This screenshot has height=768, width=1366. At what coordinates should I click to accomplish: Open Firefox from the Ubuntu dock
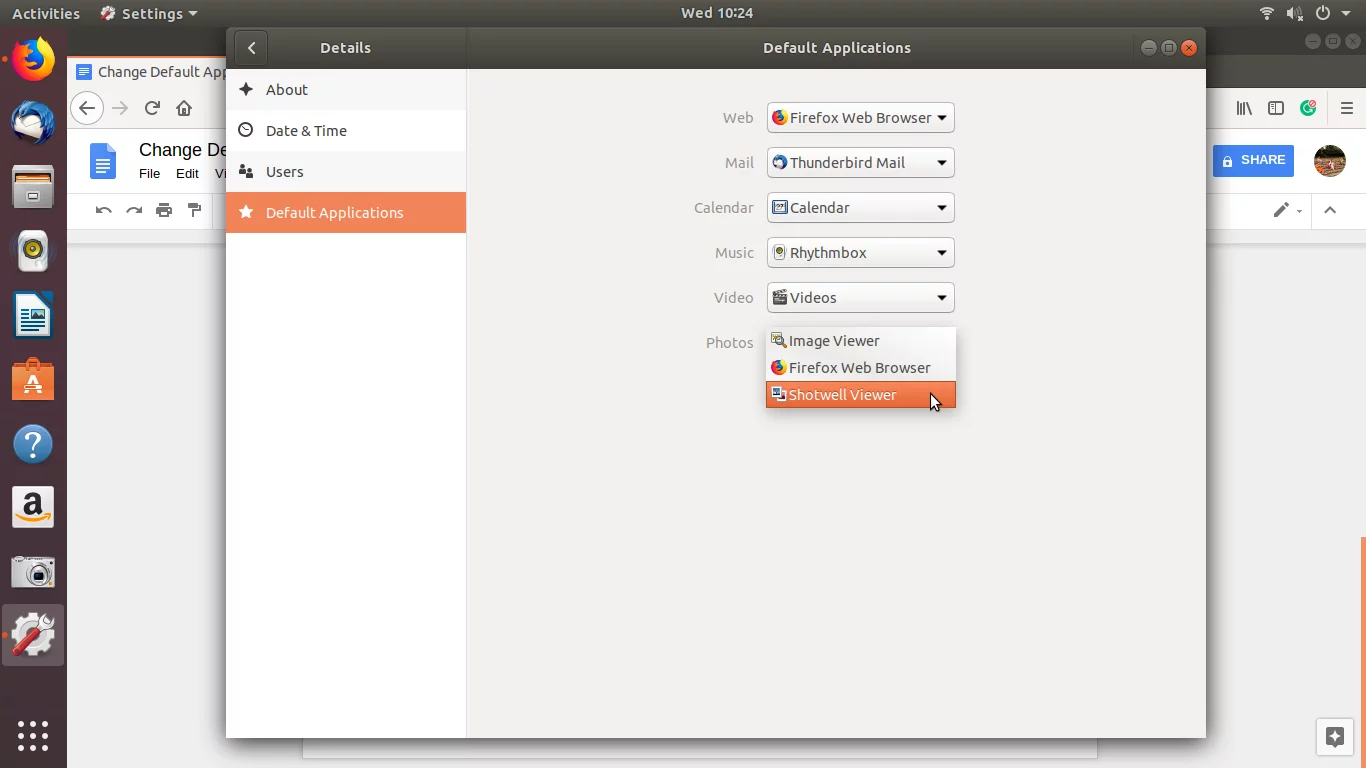point(33,60)
